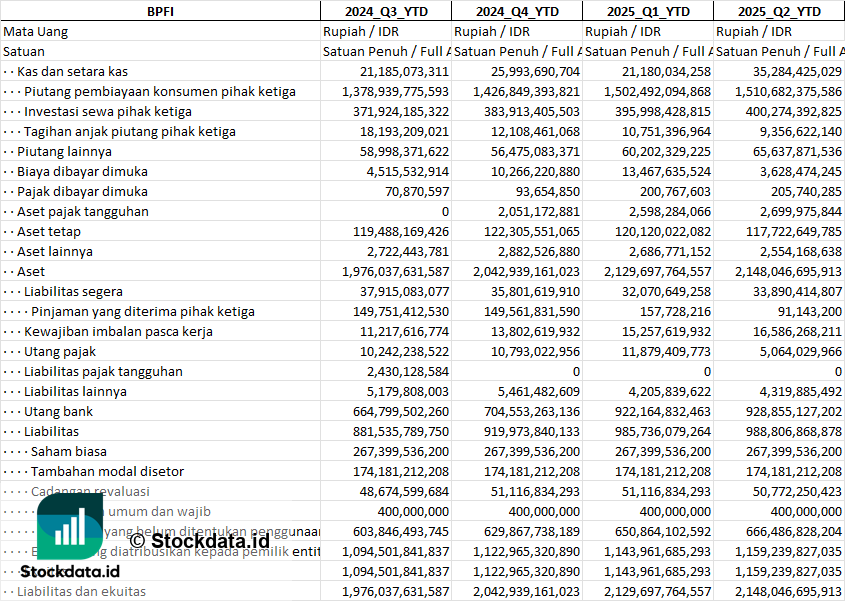Select the 2025_Q1_YTD column header
Viewport: 845px width, 601px height.
[x=647, y=11]
